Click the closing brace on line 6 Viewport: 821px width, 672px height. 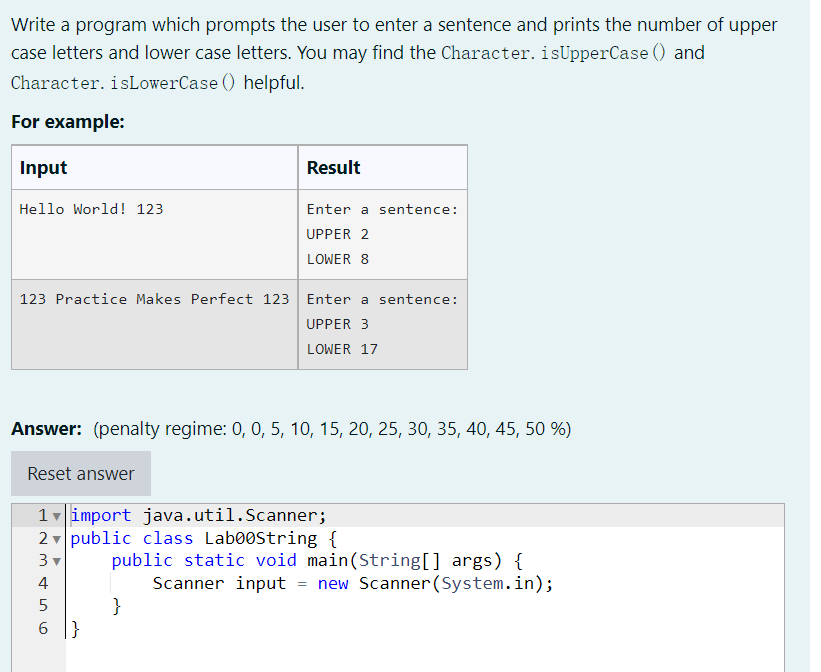tap(75, 627)
